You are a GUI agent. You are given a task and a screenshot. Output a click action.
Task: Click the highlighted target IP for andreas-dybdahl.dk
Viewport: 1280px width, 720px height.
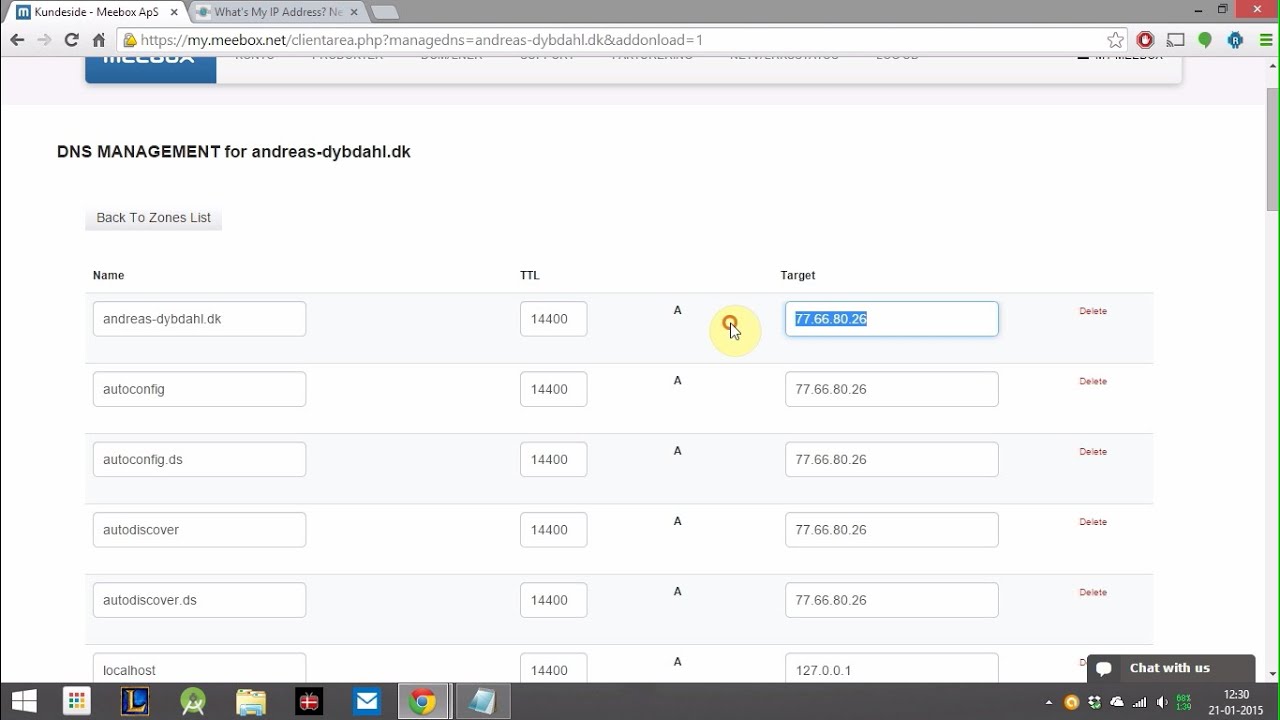(x=891, y=319)
